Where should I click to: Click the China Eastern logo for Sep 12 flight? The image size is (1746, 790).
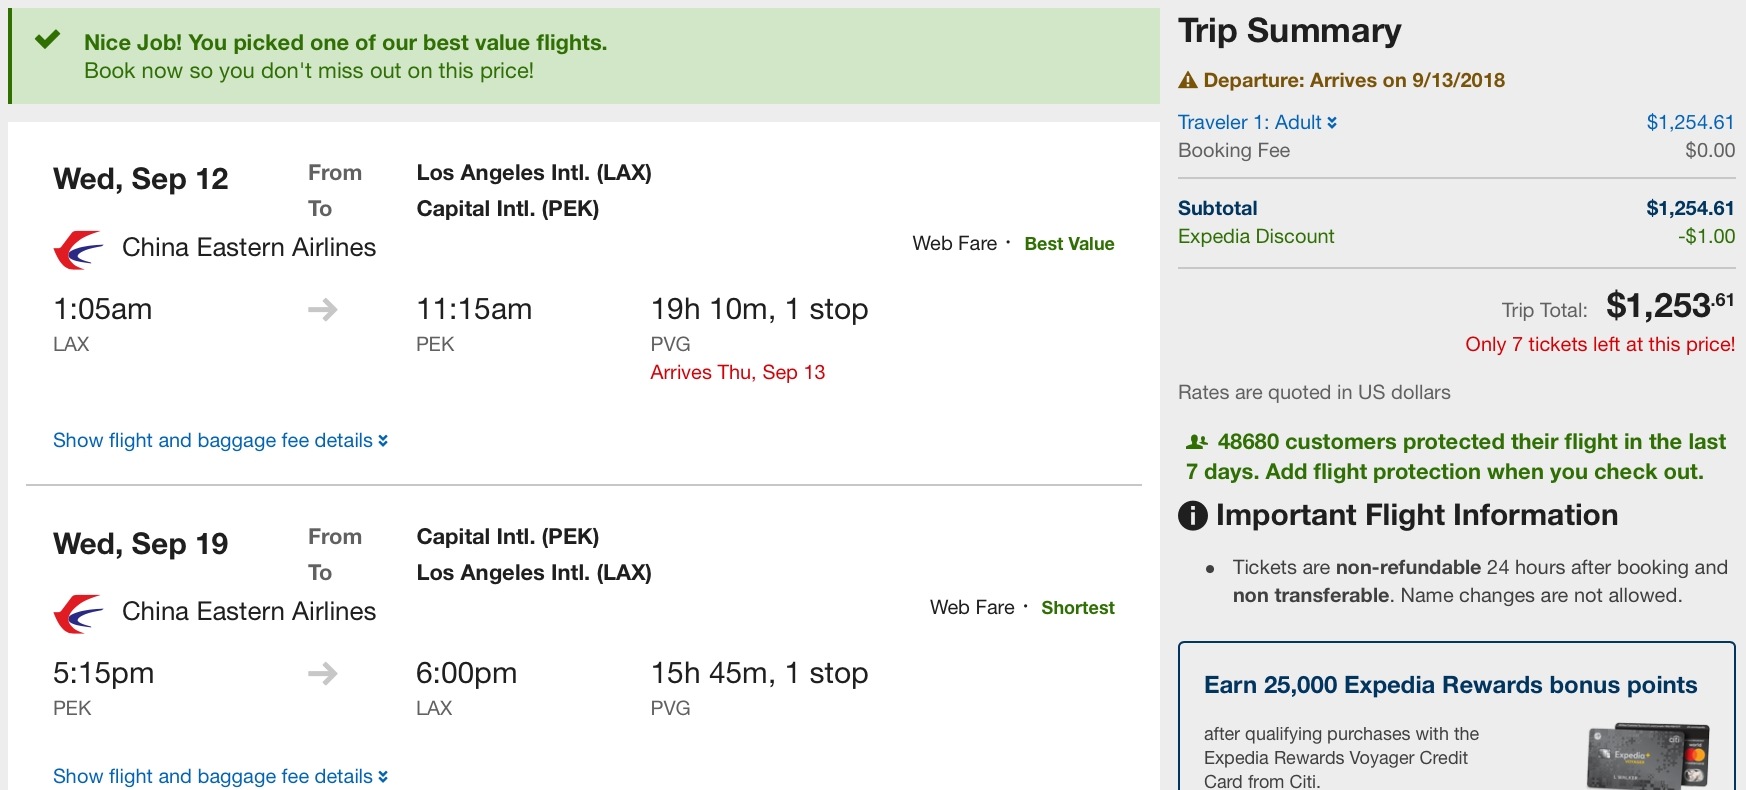coord(78,249)
